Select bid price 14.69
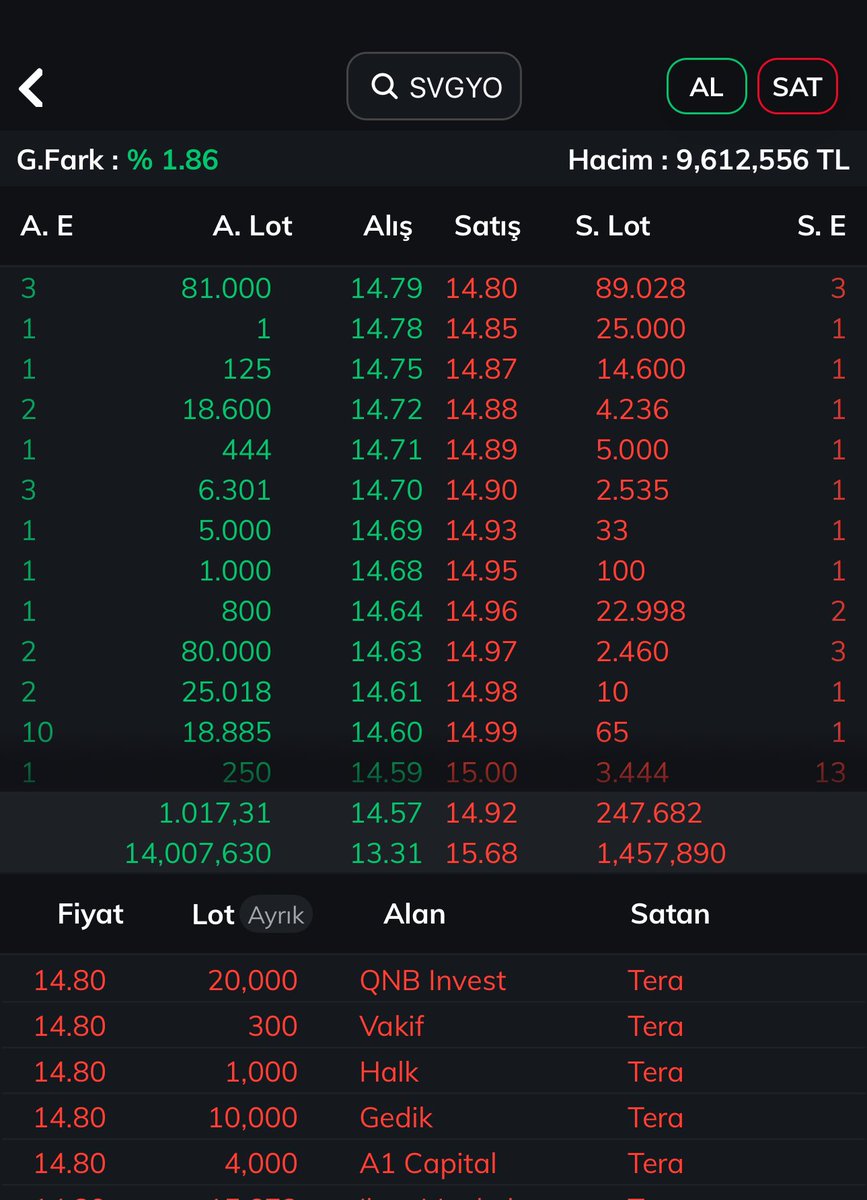This screenshot has height=1200, width=867. point(386,530)
